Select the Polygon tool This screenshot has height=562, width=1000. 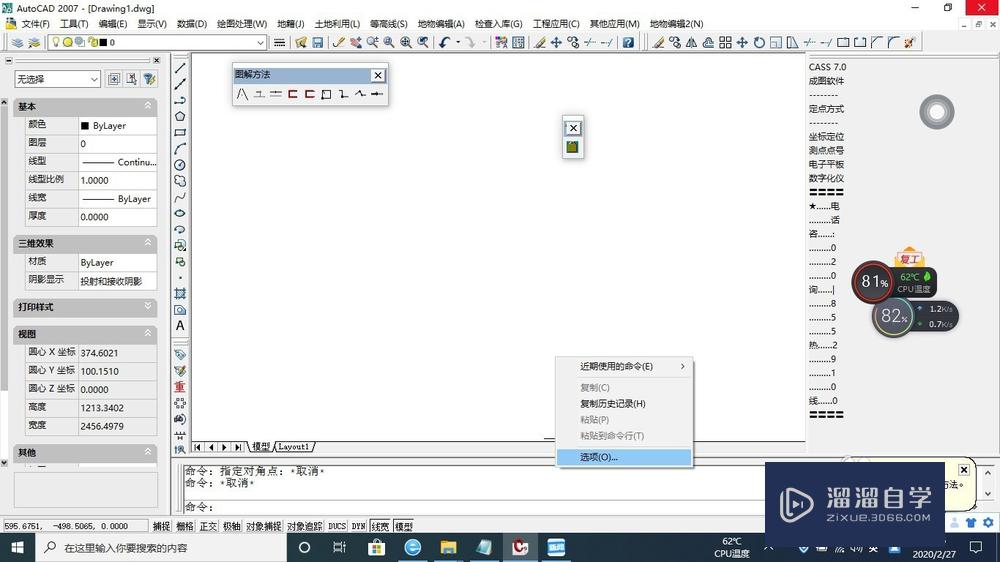click(180, 116)
